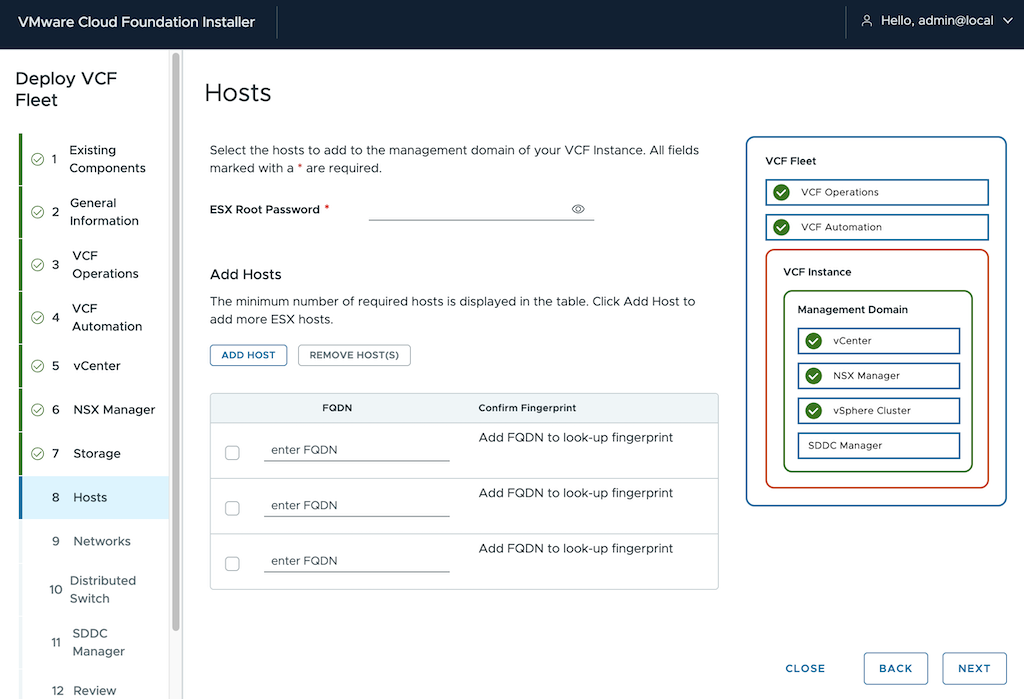The image size is (1024, 699).
Task: Click sidebar checkmark icon for step 4
Action: pyautogui.click(x=38, y=317)
